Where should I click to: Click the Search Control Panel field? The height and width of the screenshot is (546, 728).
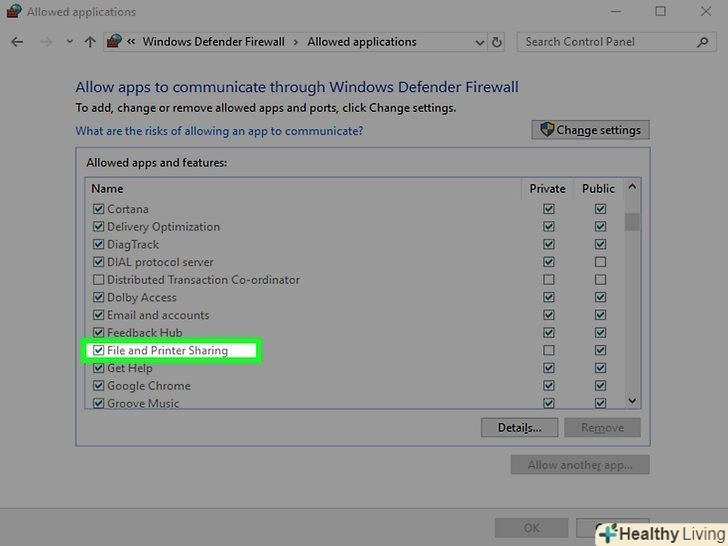[616, 42]
